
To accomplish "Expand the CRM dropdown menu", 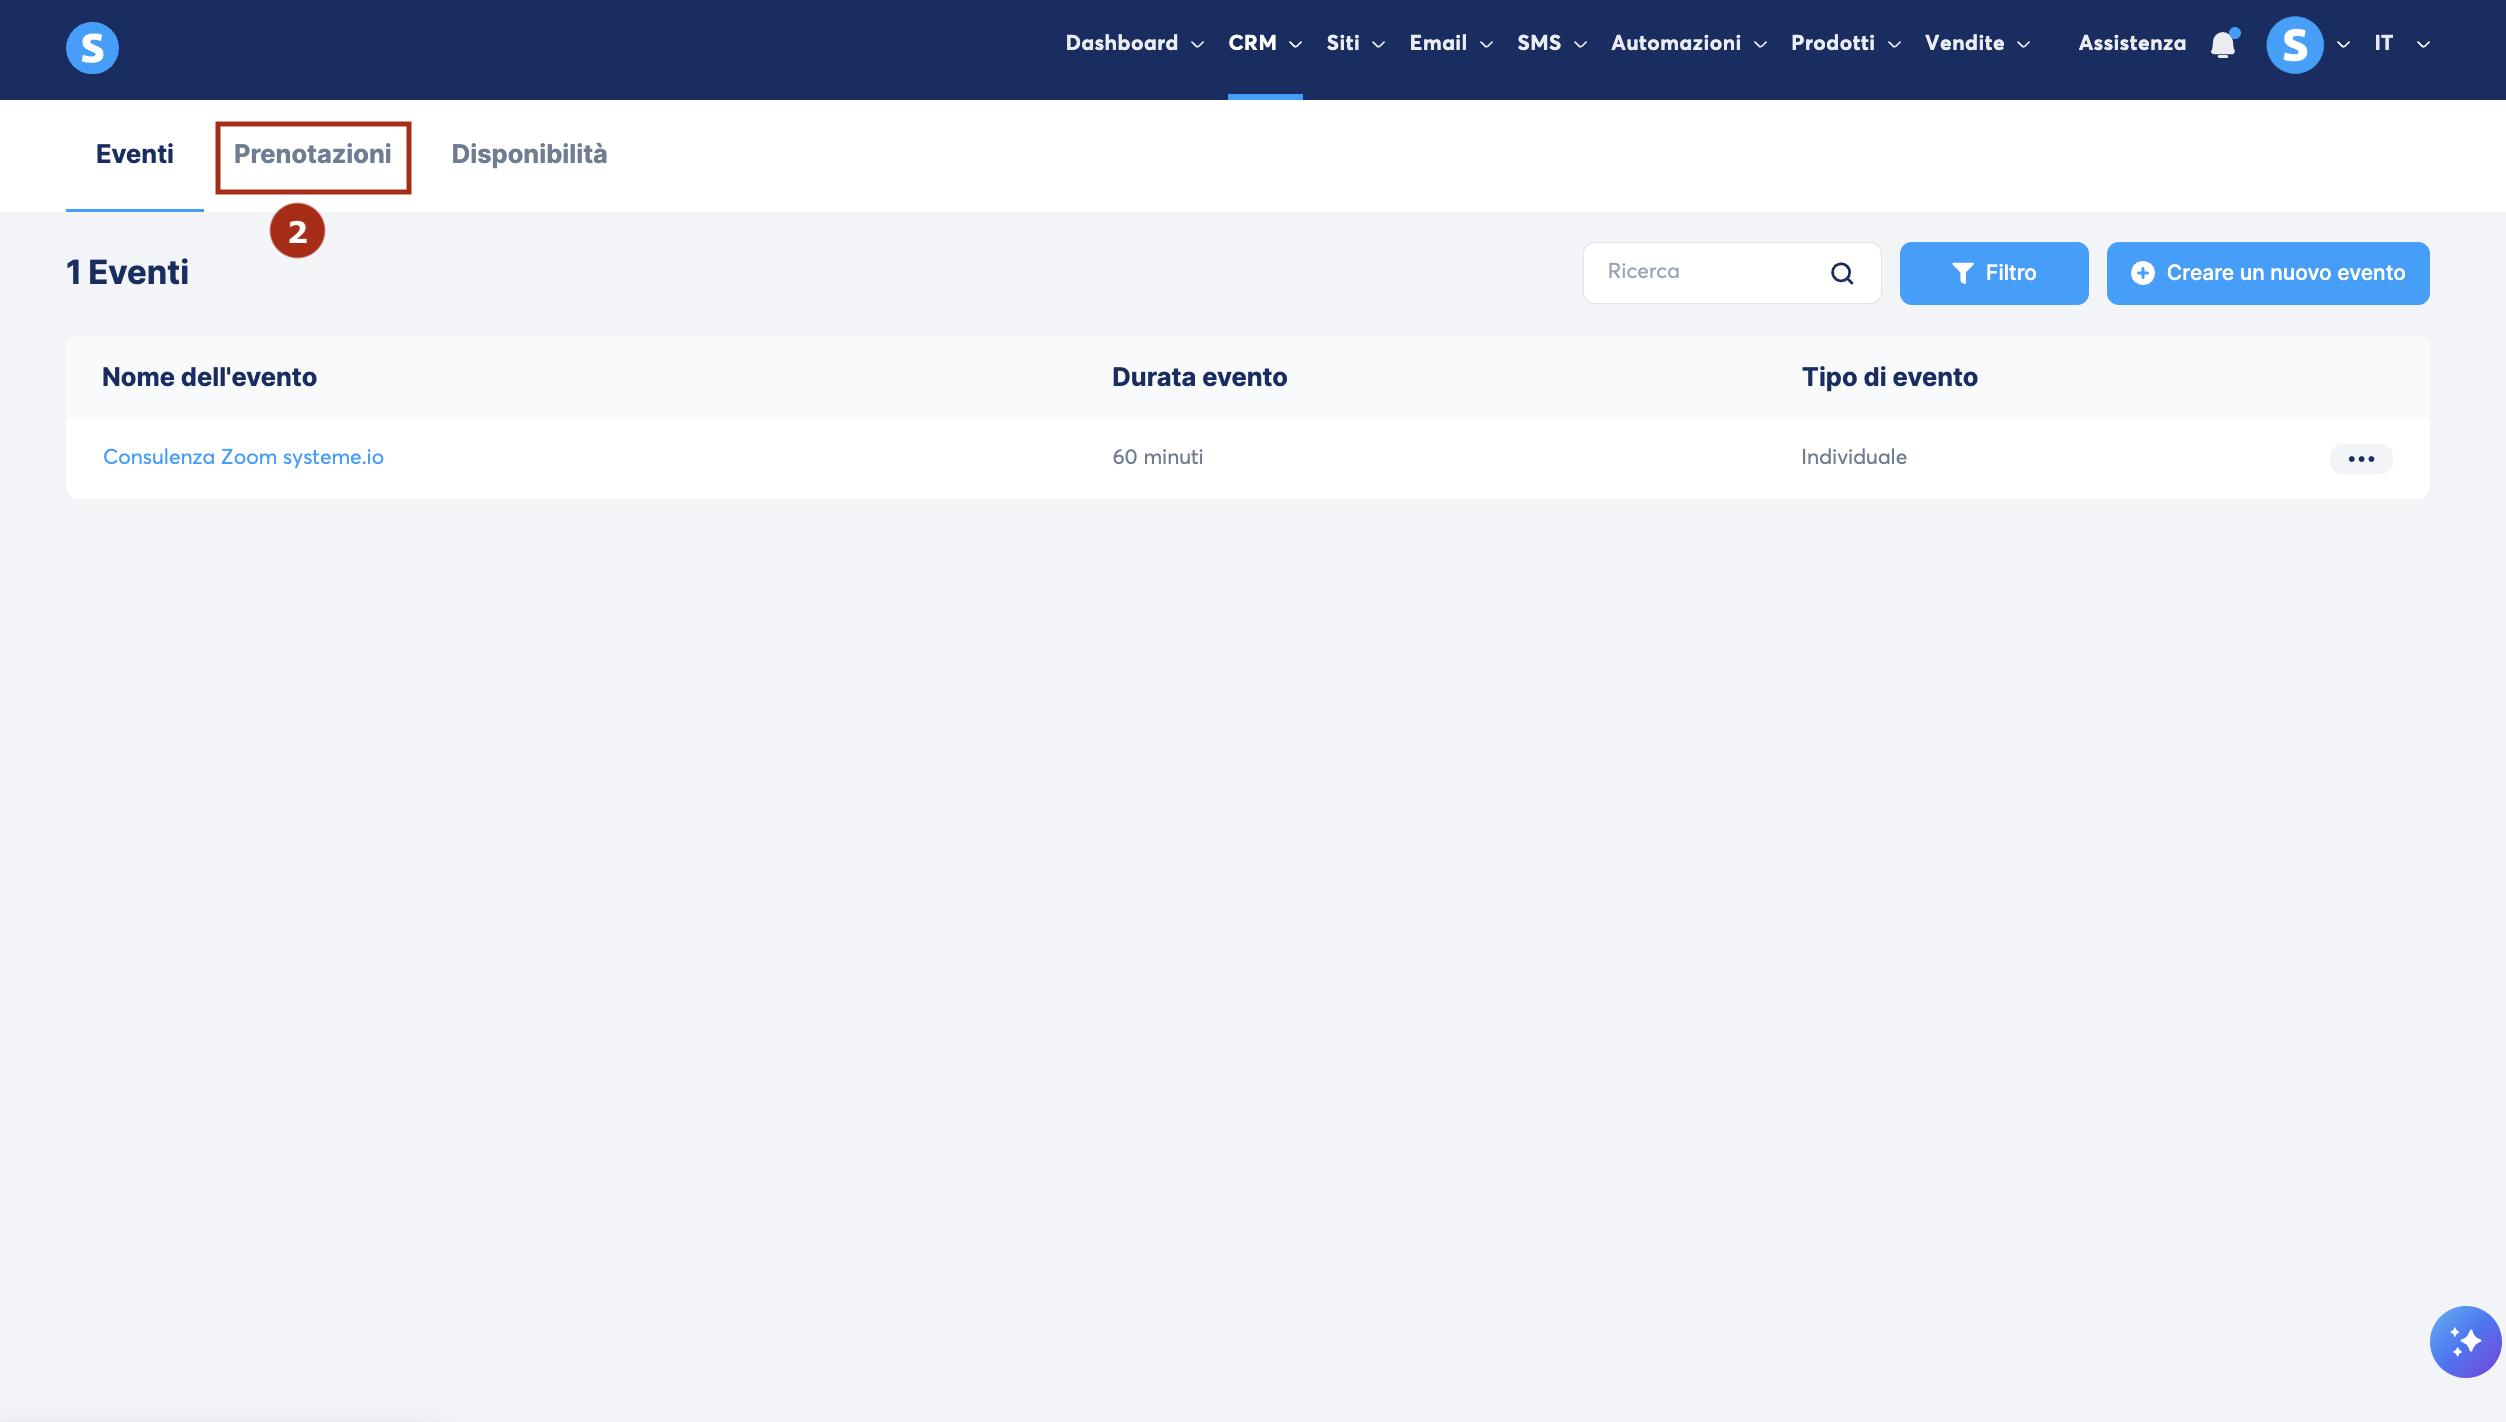I will pyautogui.click(x=1264, y=43).
